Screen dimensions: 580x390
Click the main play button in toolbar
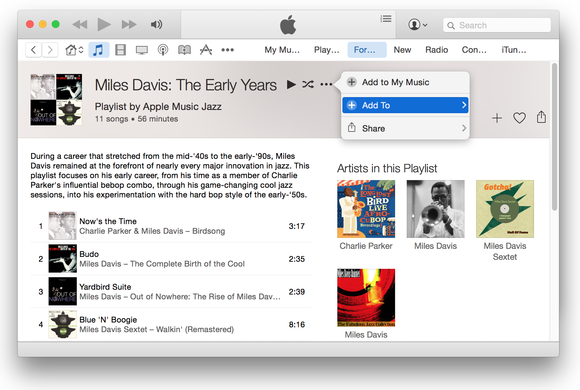tap(104, 24)
